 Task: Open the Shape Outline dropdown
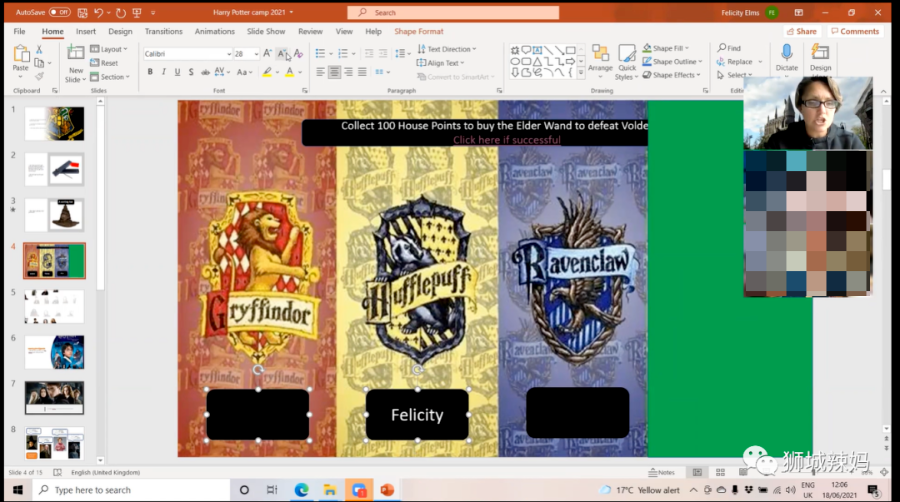[672, 61]
